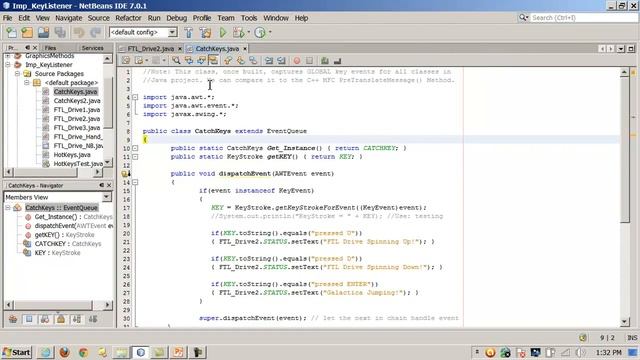Click the Redo toolbar icon

point(95,32)
